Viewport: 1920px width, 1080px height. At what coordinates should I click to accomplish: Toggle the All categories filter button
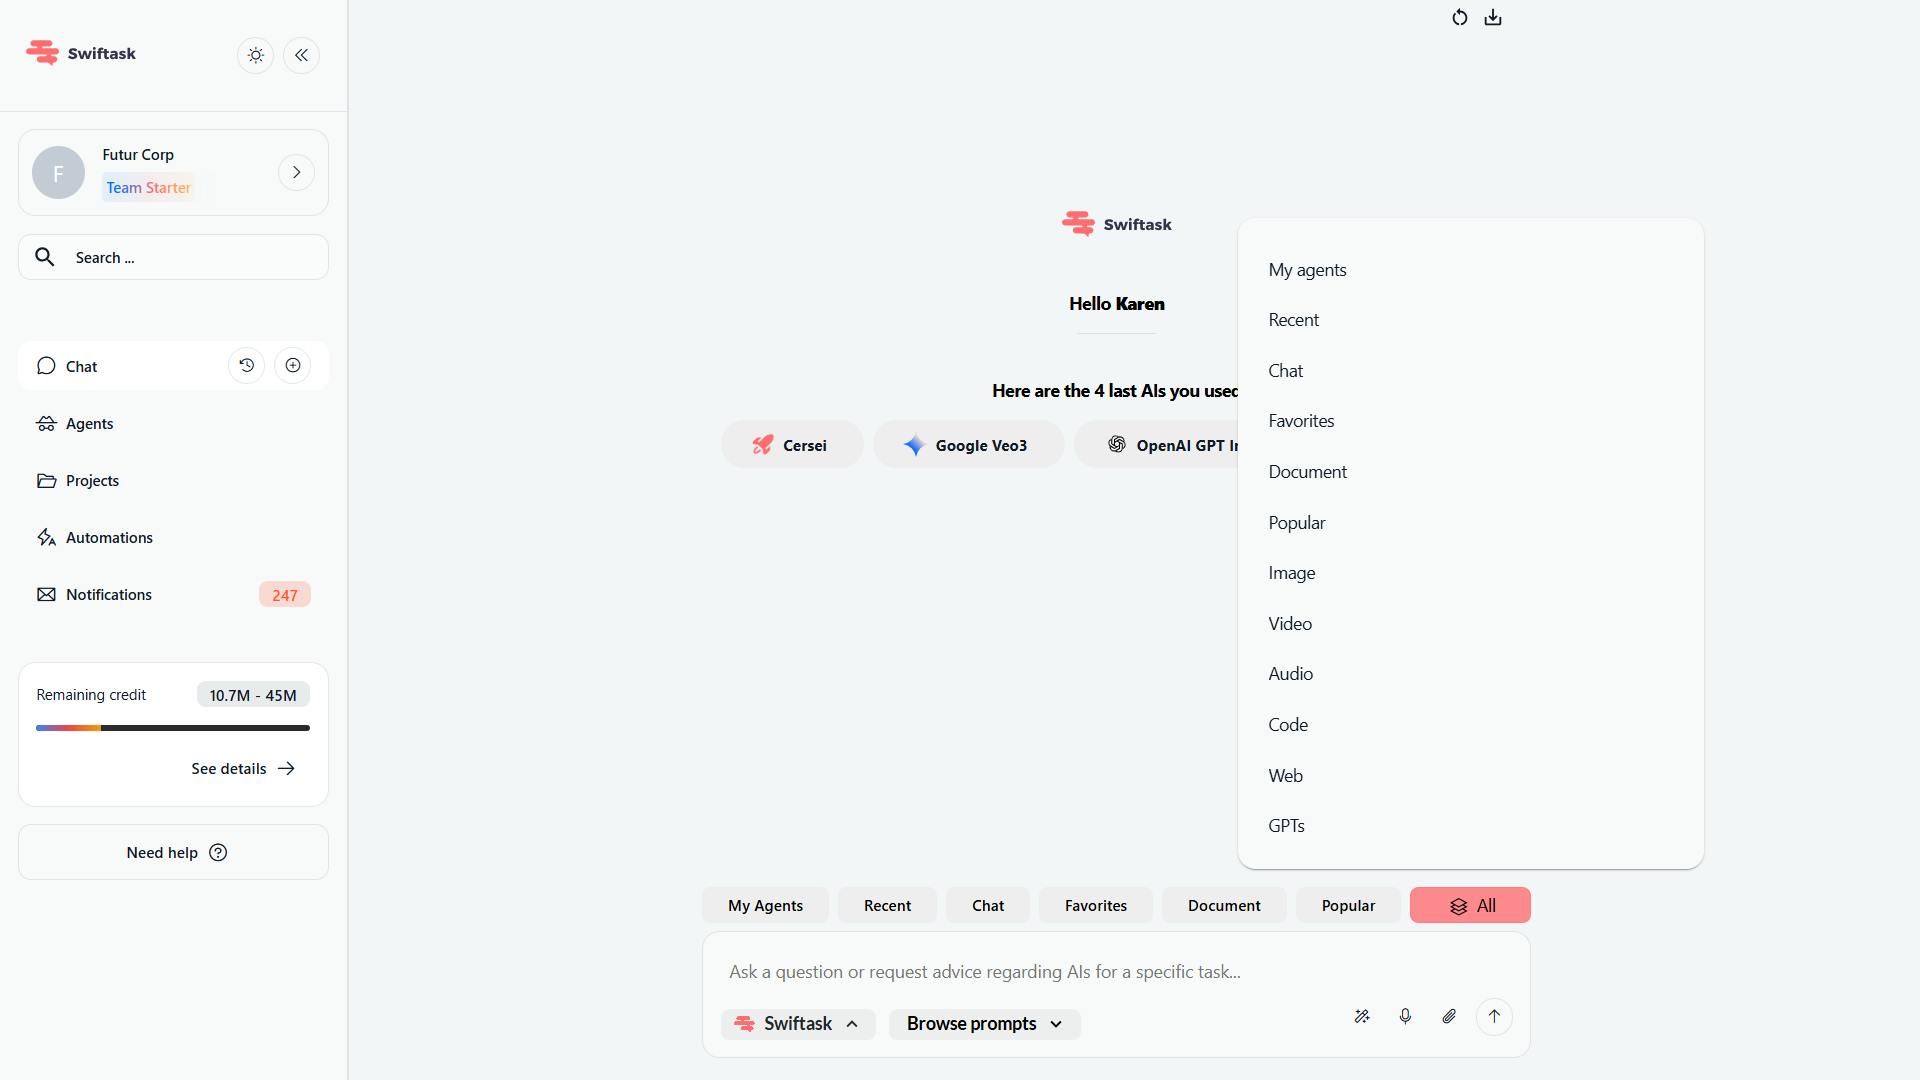(1469, 906)
